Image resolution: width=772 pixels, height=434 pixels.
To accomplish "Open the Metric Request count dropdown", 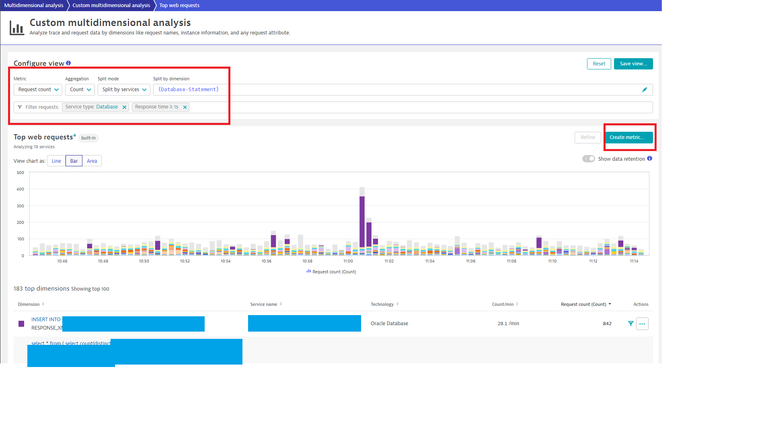I will tap(38, 90).
